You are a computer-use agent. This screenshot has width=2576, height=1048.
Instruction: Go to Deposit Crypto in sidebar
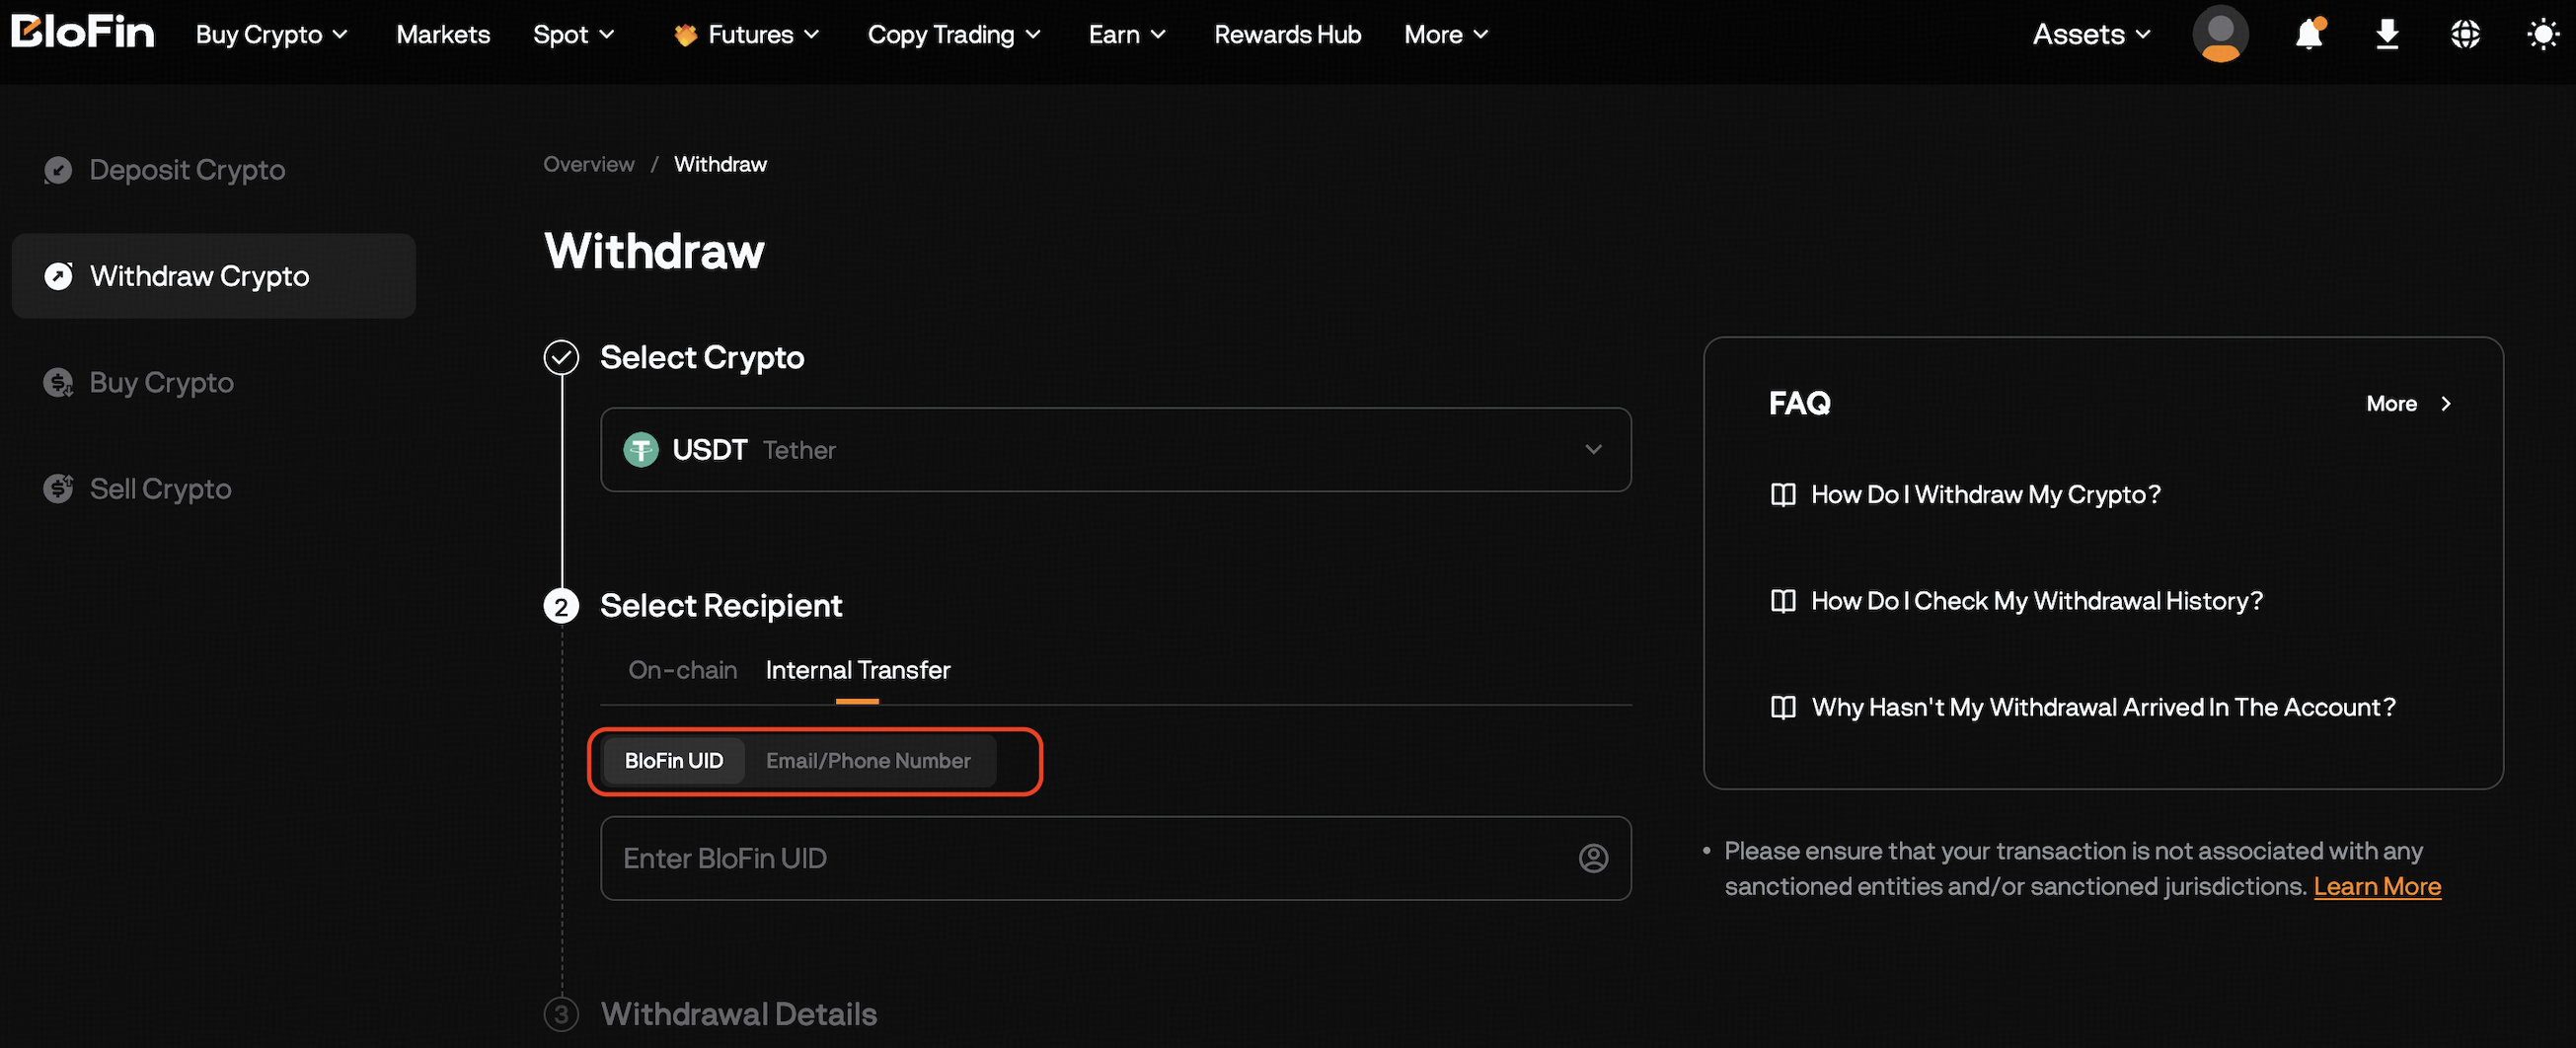(x=187, y=170)
